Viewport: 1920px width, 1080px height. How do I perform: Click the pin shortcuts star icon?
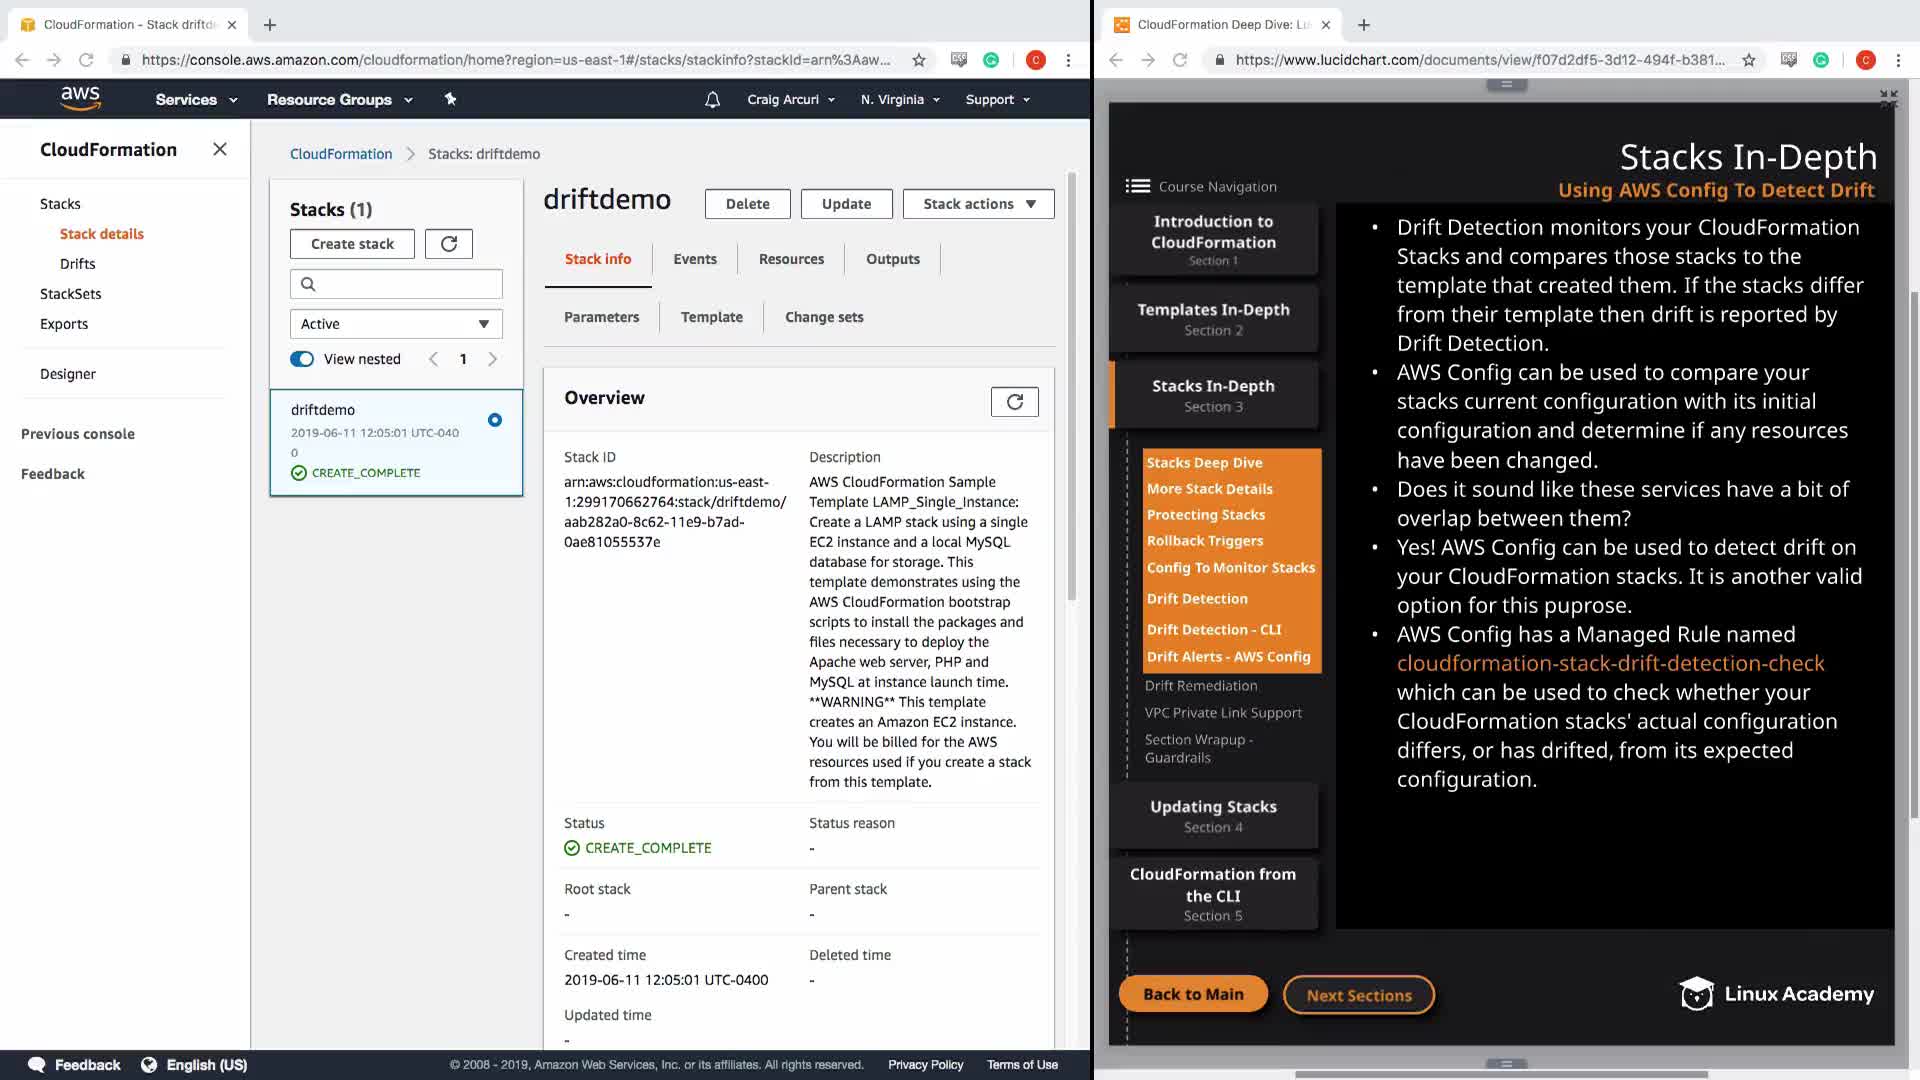(x=450, y=99)
